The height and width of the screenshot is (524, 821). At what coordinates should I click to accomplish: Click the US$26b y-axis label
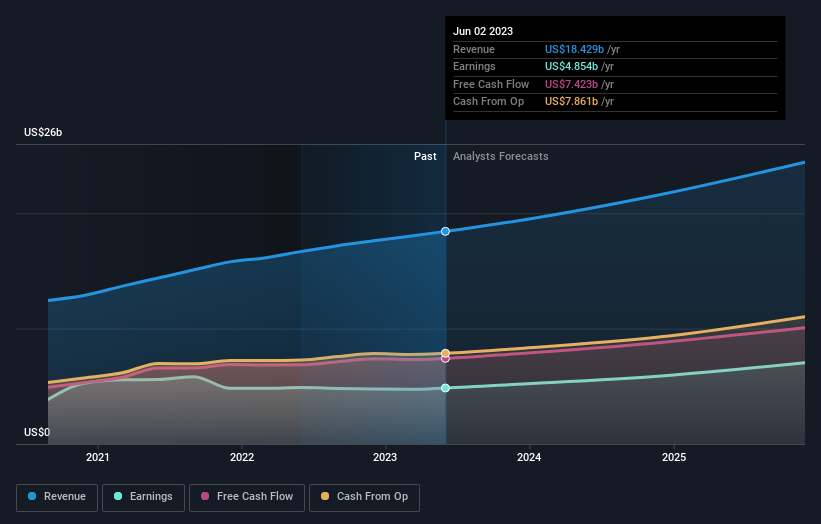point(43,132)
